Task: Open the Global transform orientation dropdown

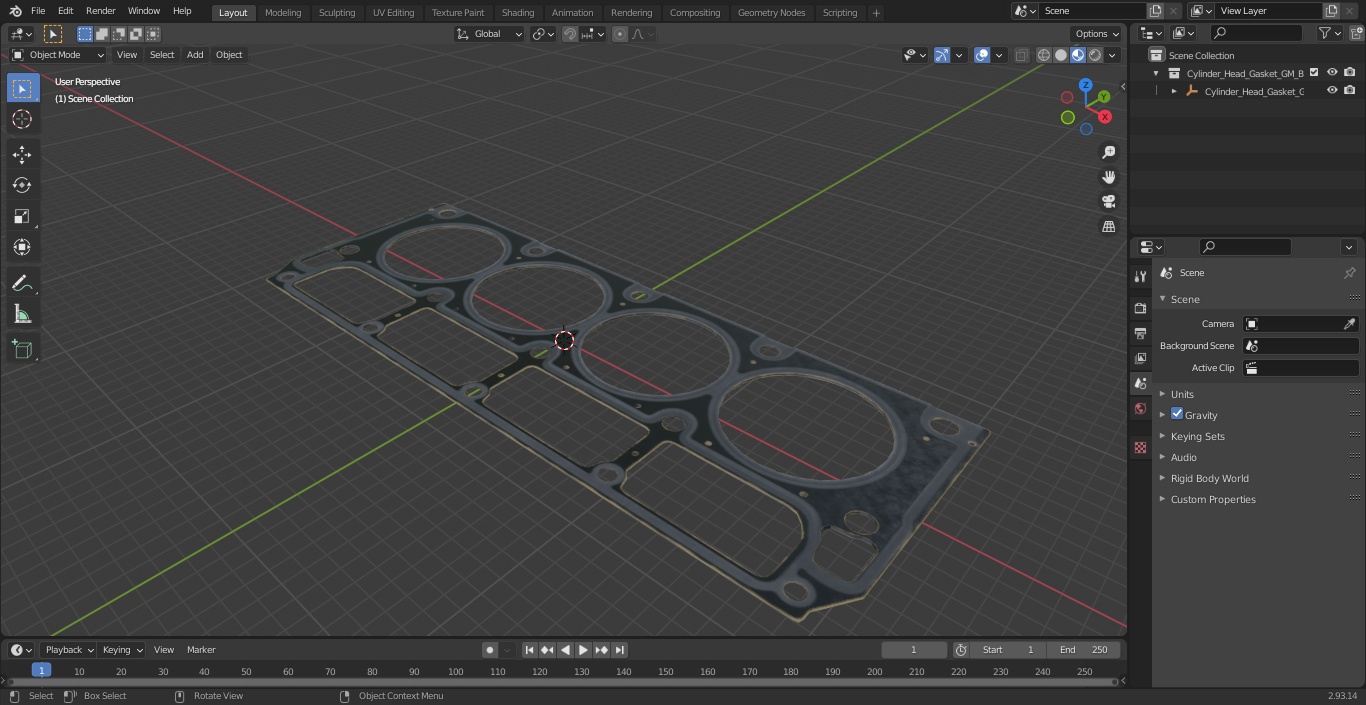Action: (x=490, y=34)
